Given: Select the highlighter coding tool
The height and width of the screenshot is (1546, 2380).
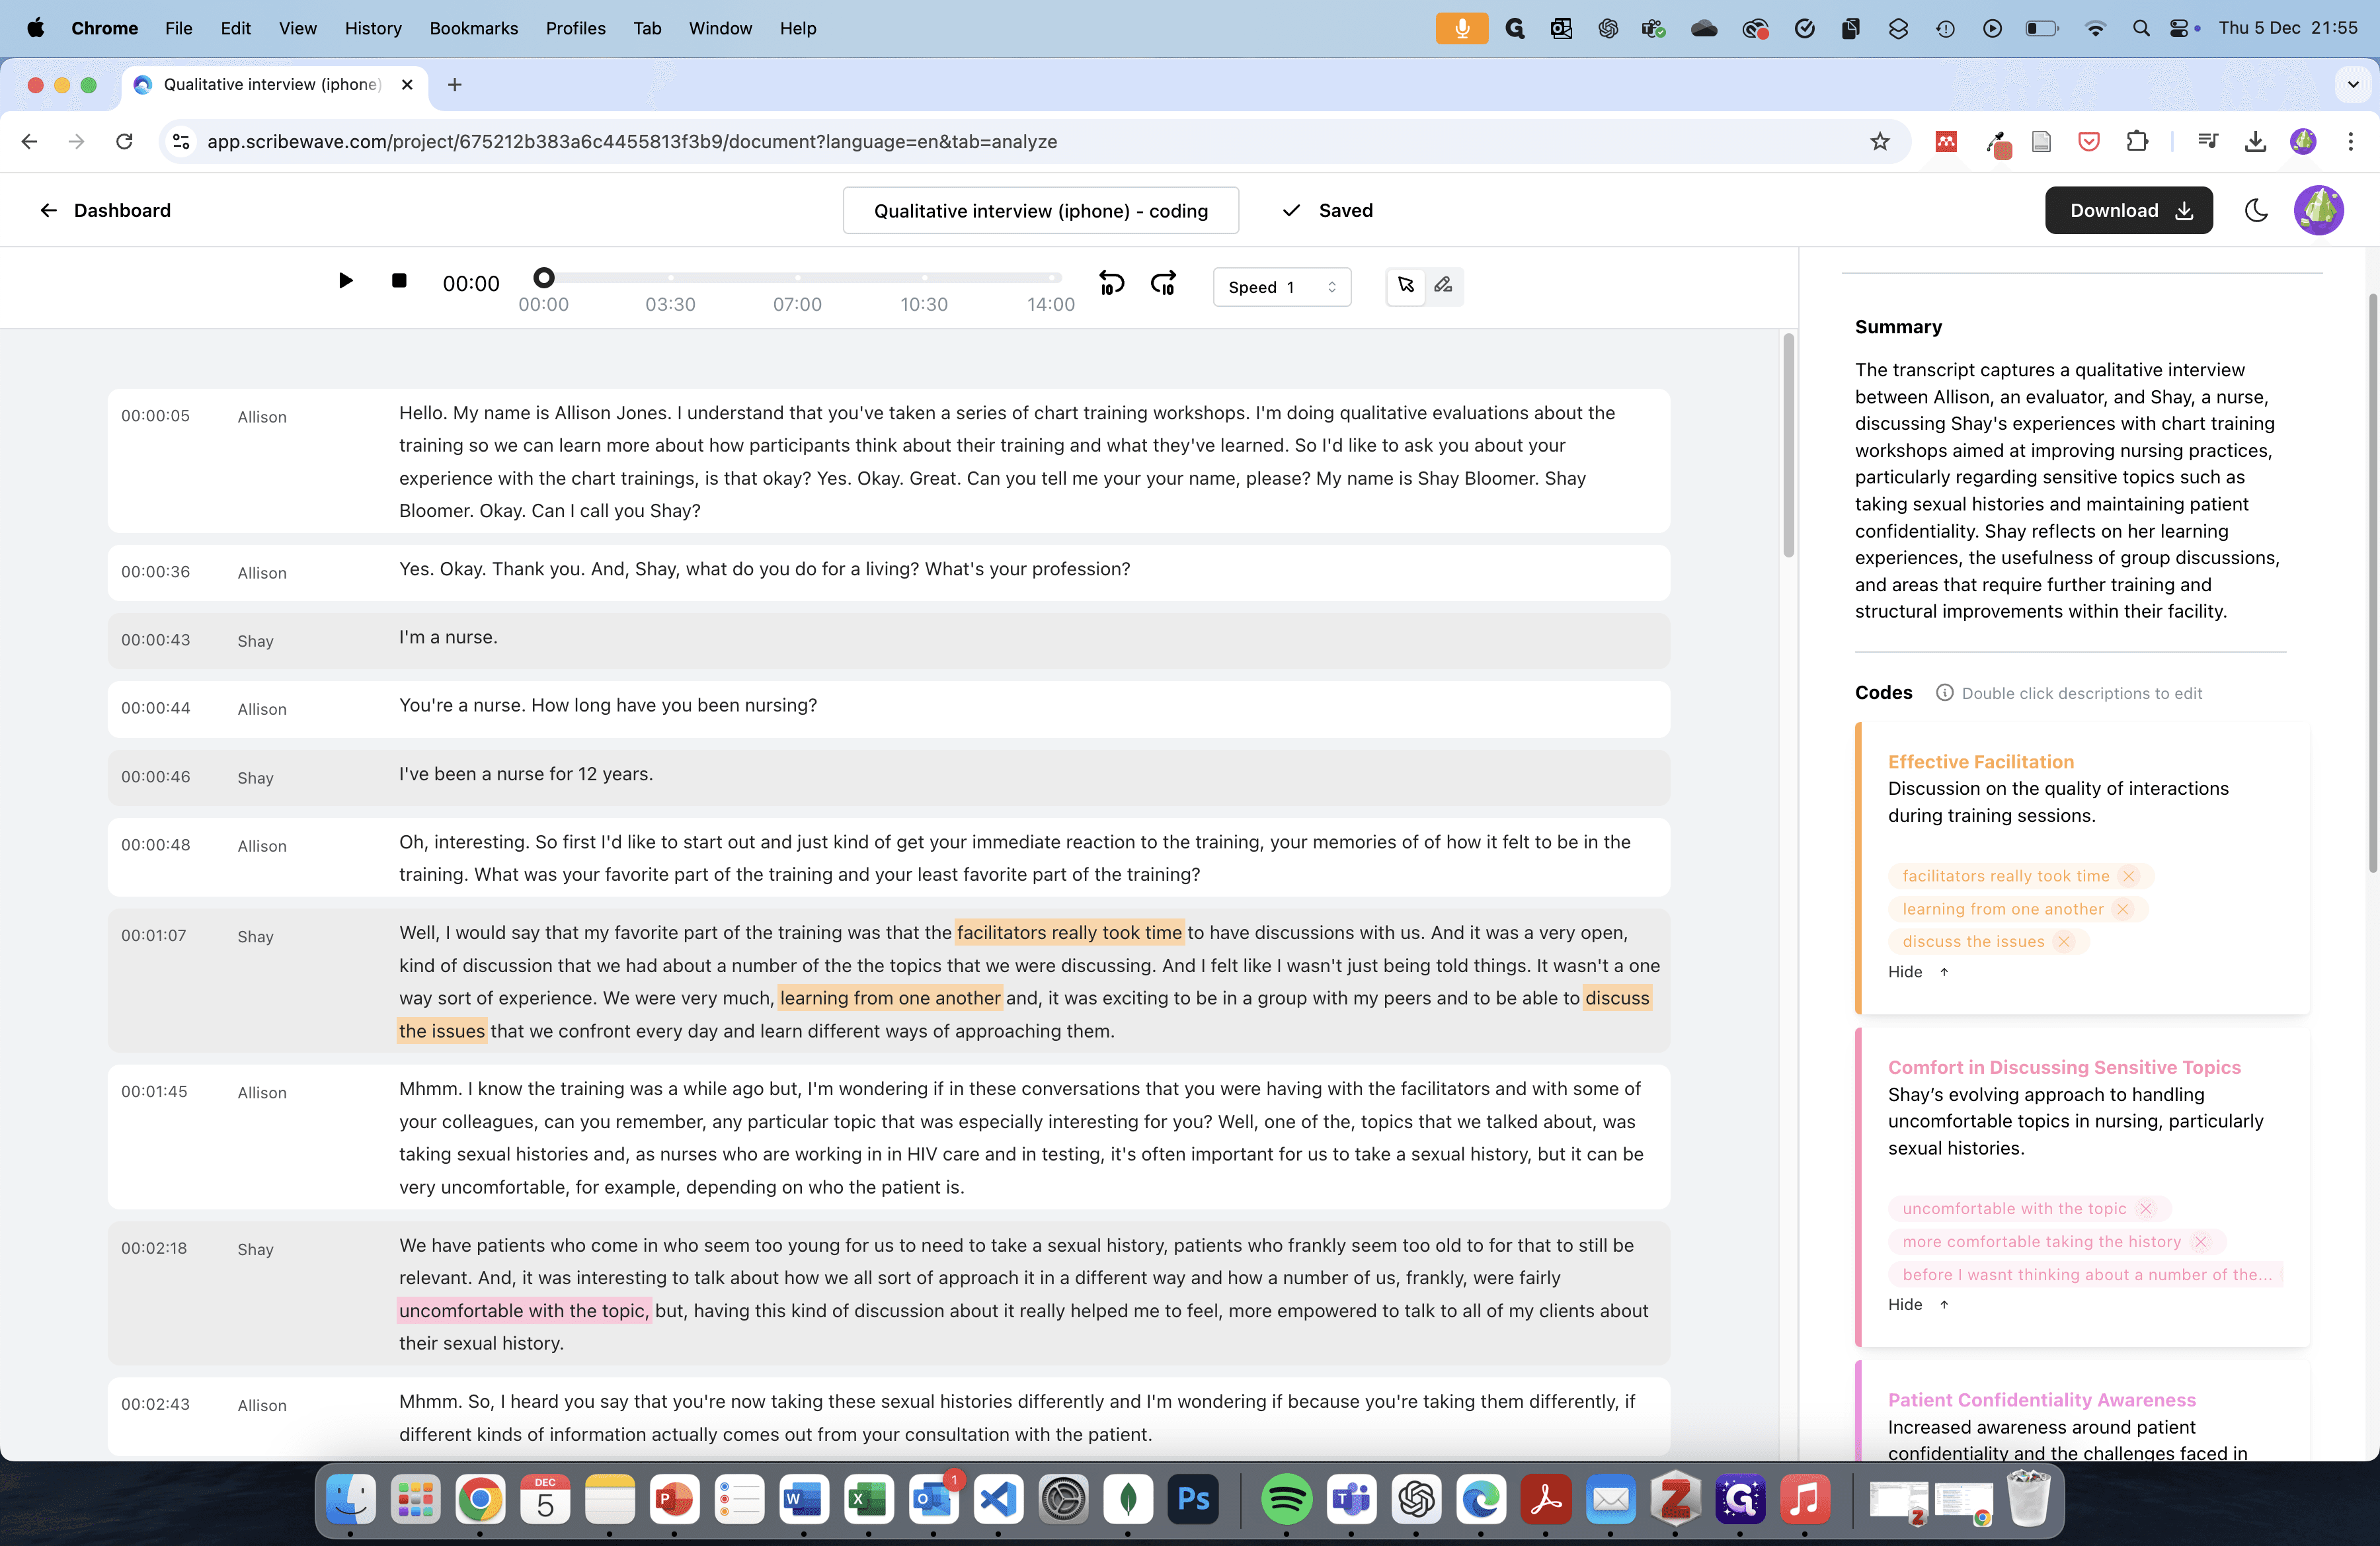Looking at the screenshot, I should coord(1443,286).
